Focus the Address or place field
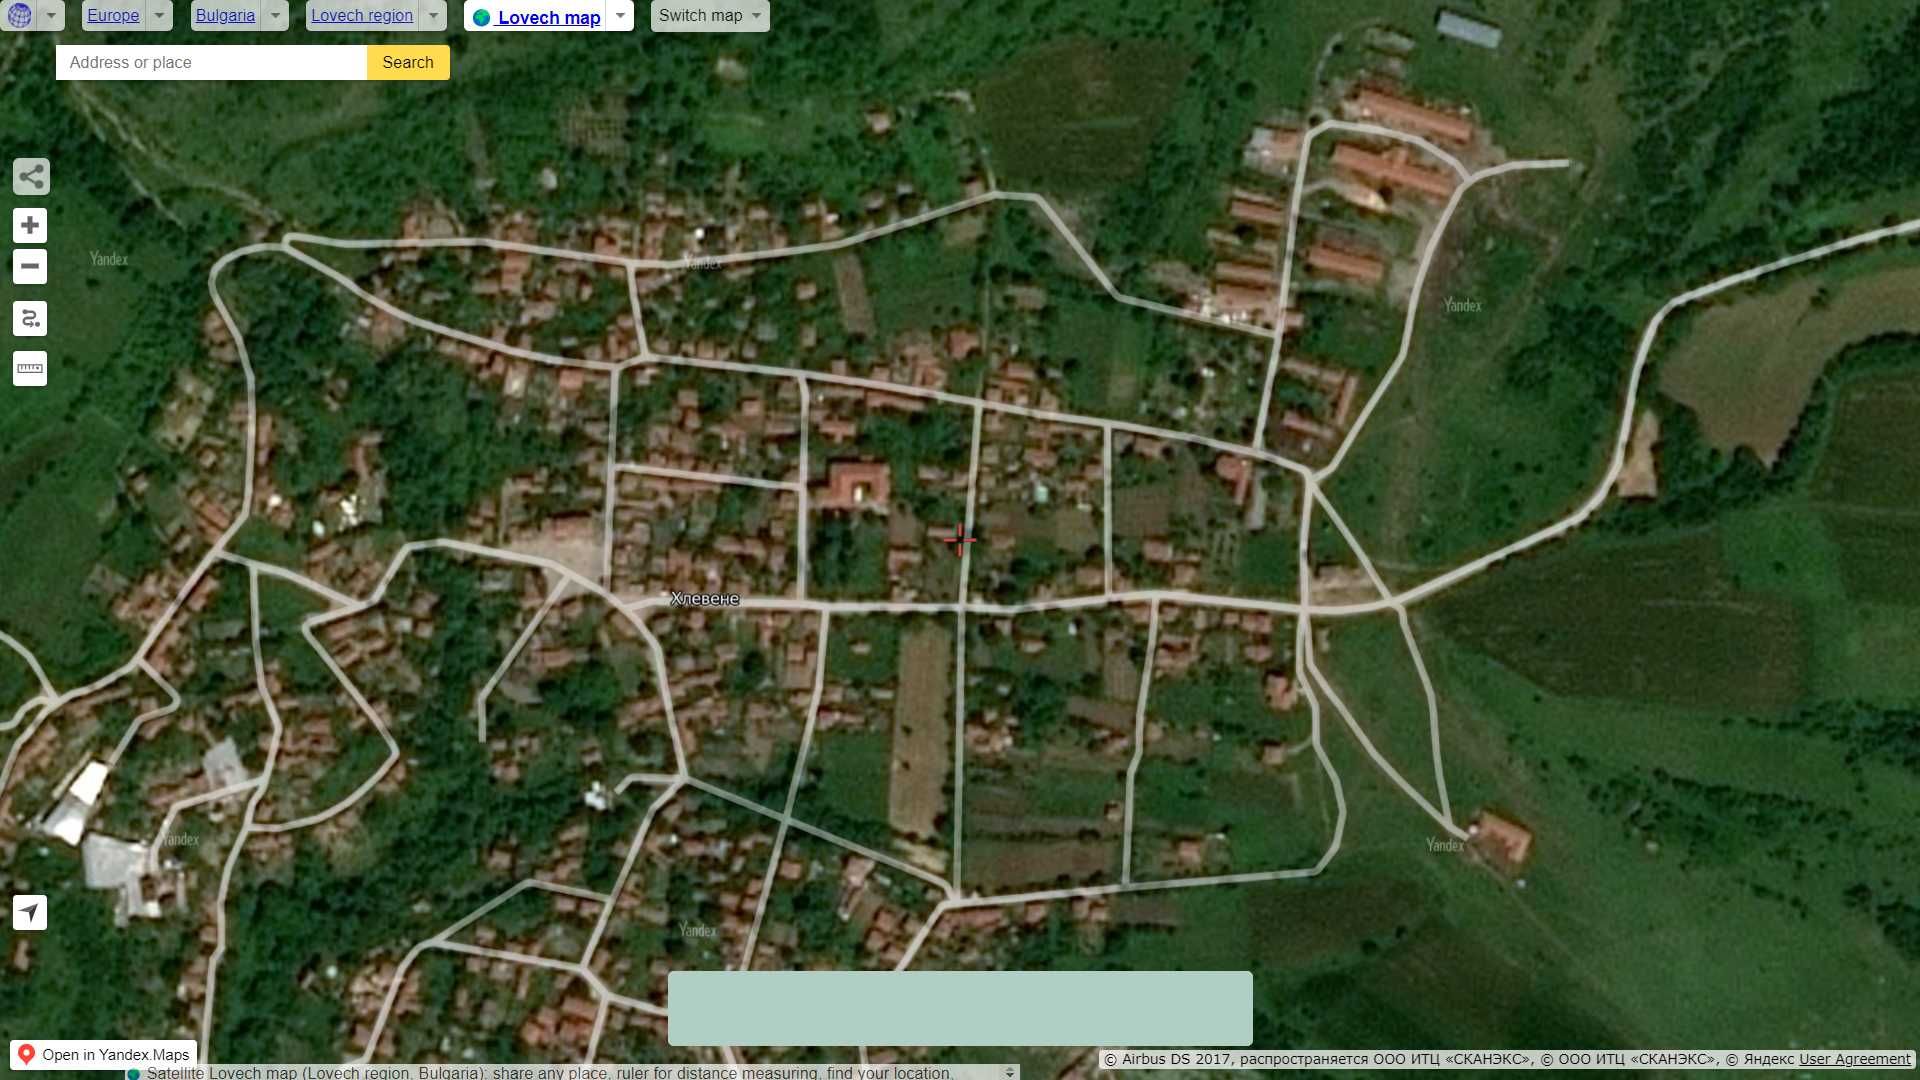Viewport: 1920px width, 1080px height. (211, 62)
